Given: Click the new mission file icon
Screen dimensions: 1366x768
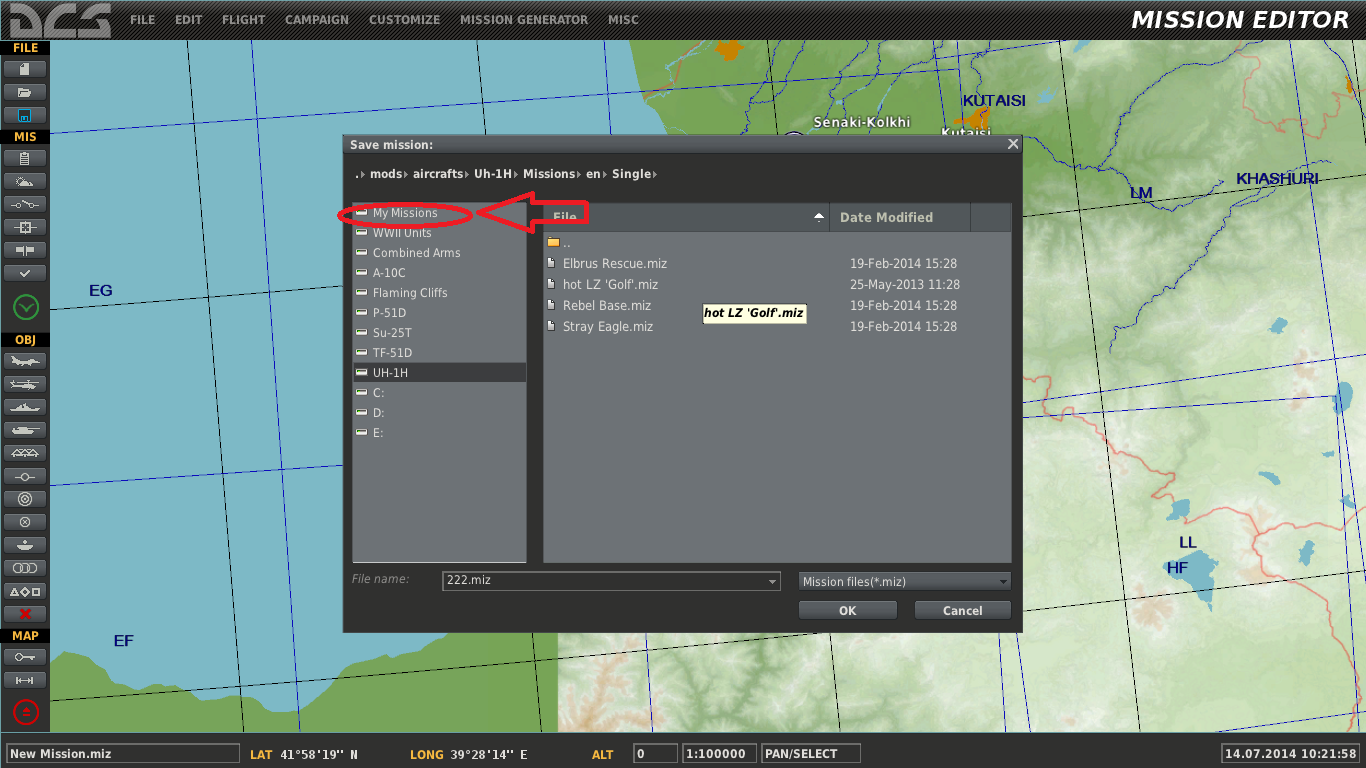Looking at the screenshot, I should (25, 69).
